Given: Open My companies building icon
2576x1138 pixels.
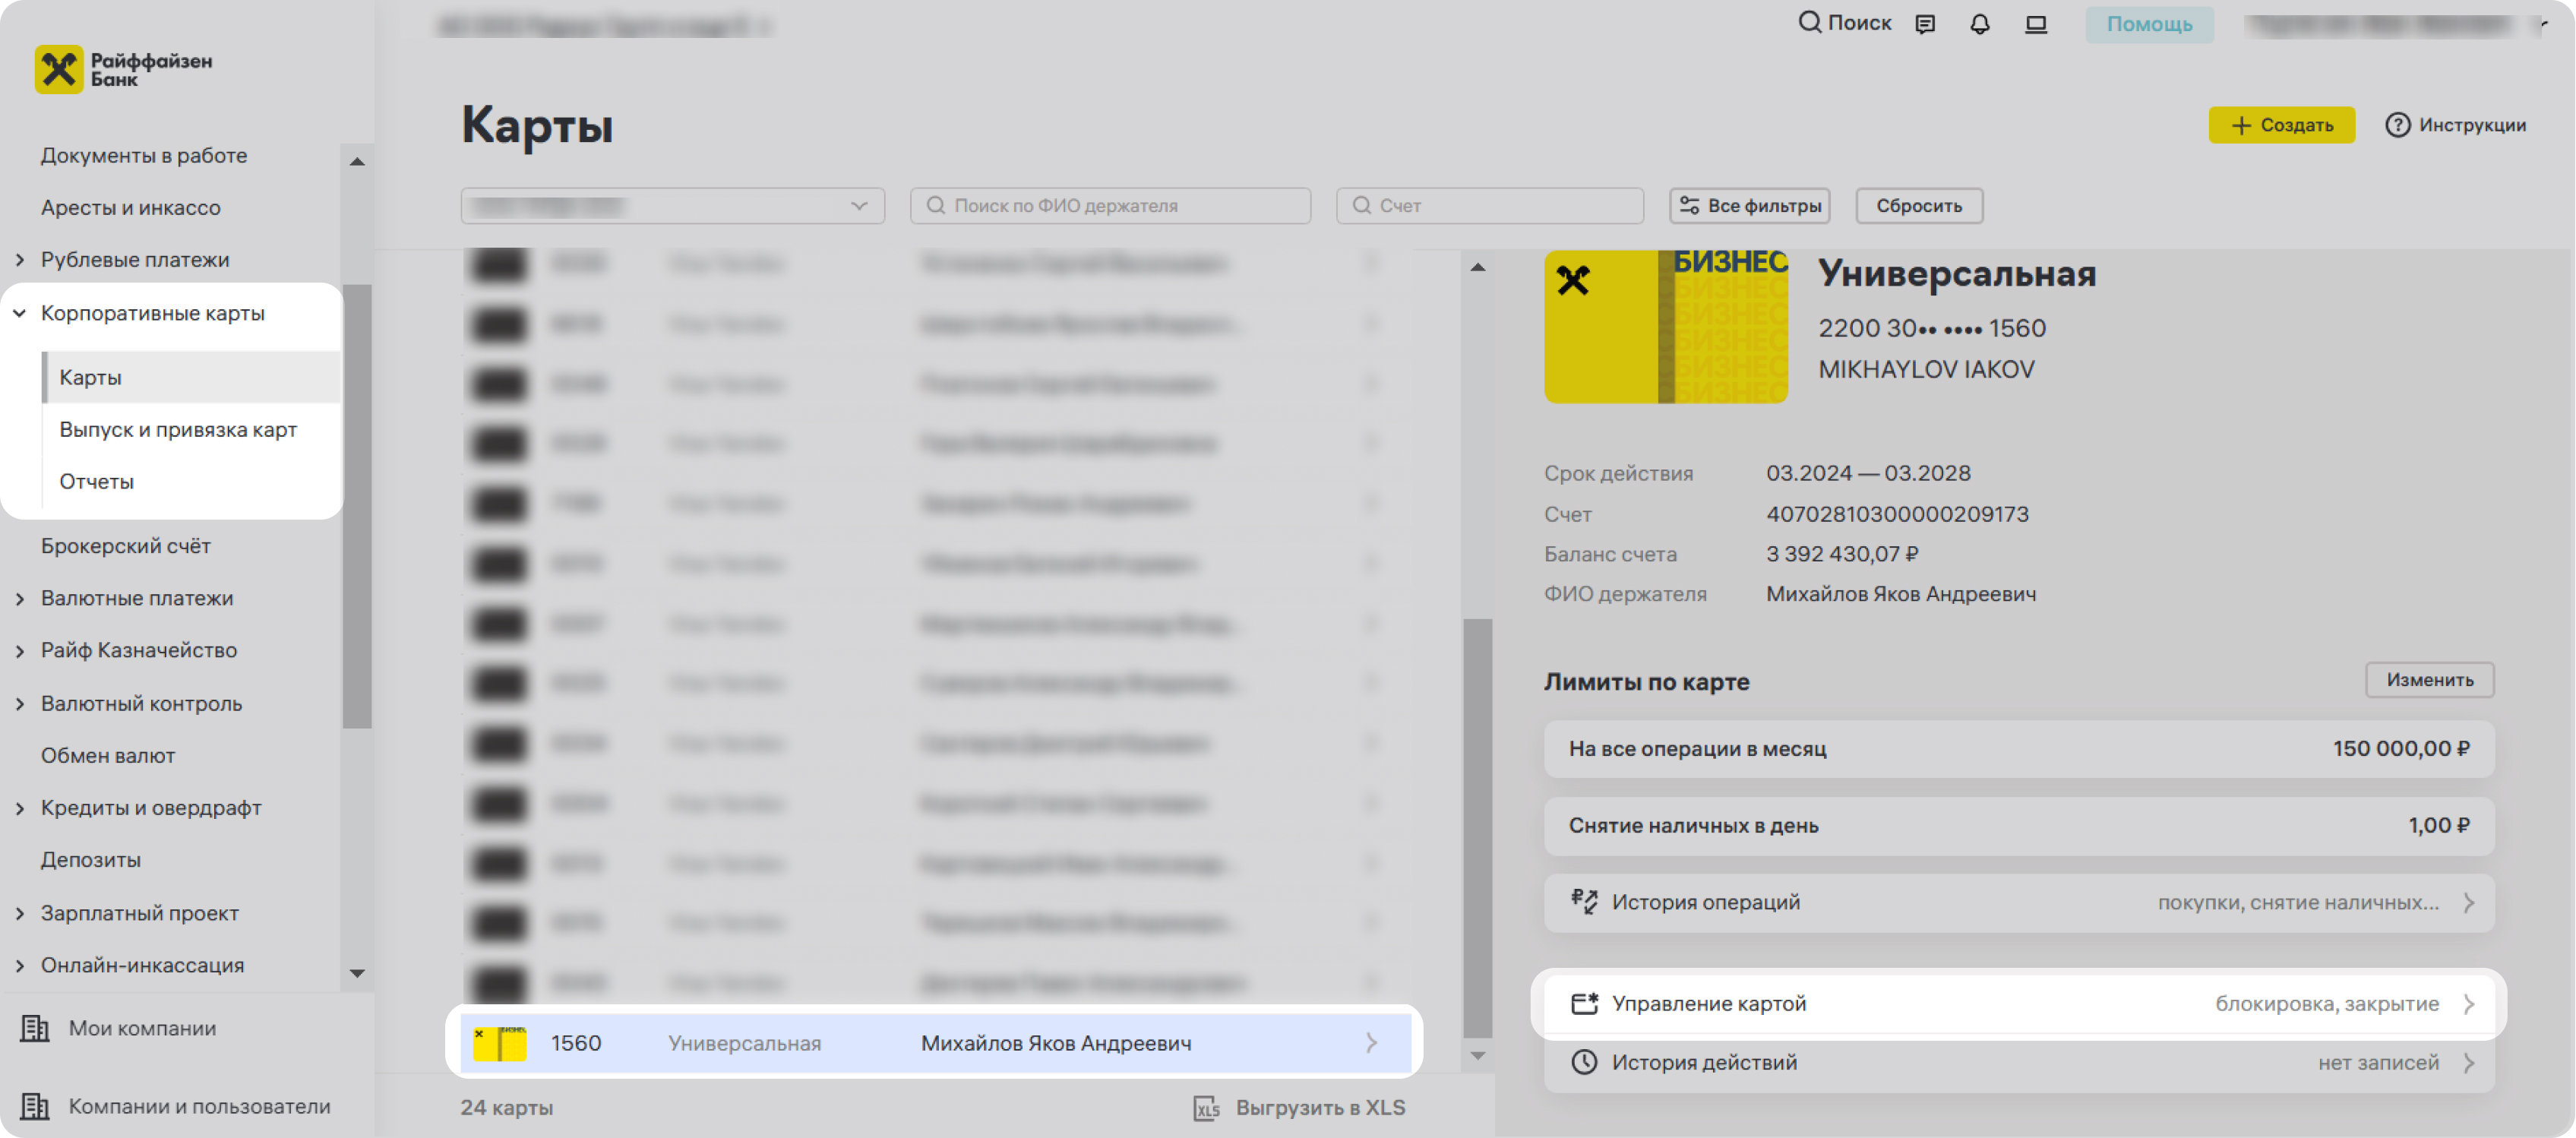Looking at the screenshot, I should coord(35,1028).
